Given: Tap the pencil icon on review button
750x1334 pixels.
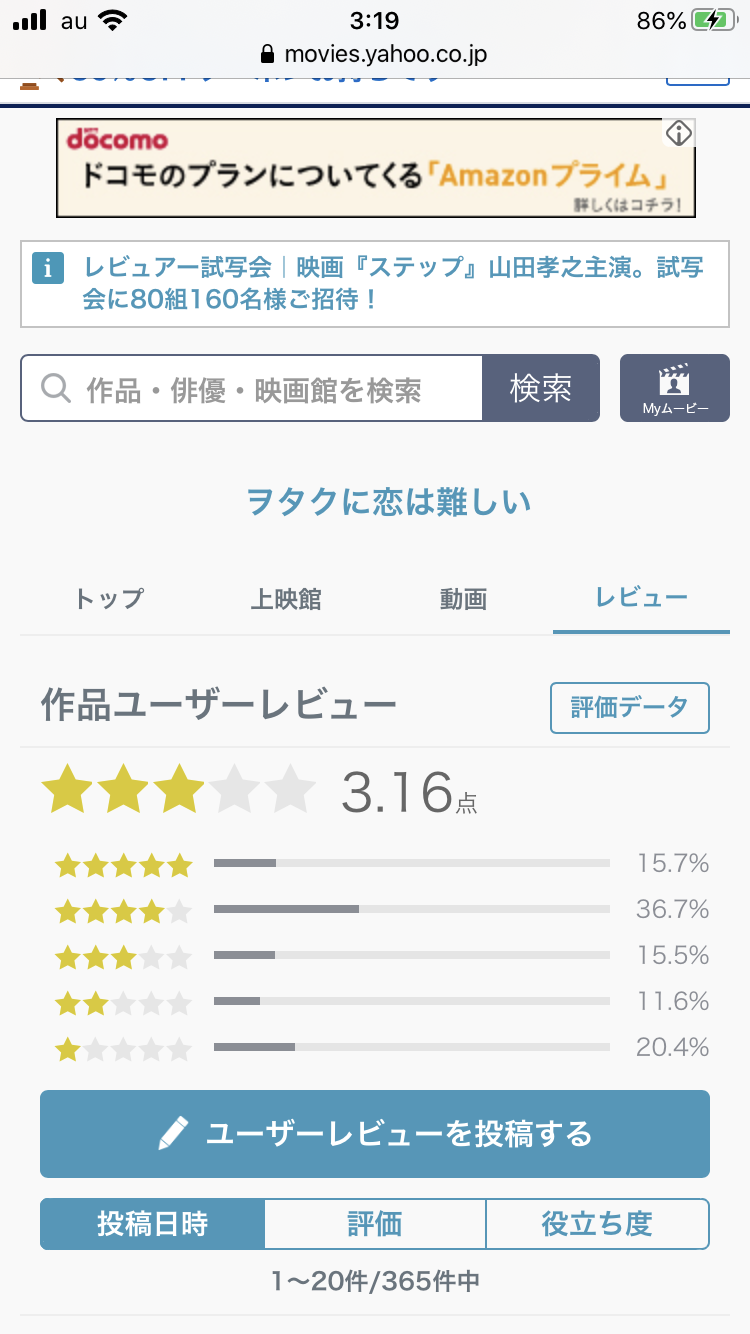Looking at the screenshot, I should [173, 1134].
